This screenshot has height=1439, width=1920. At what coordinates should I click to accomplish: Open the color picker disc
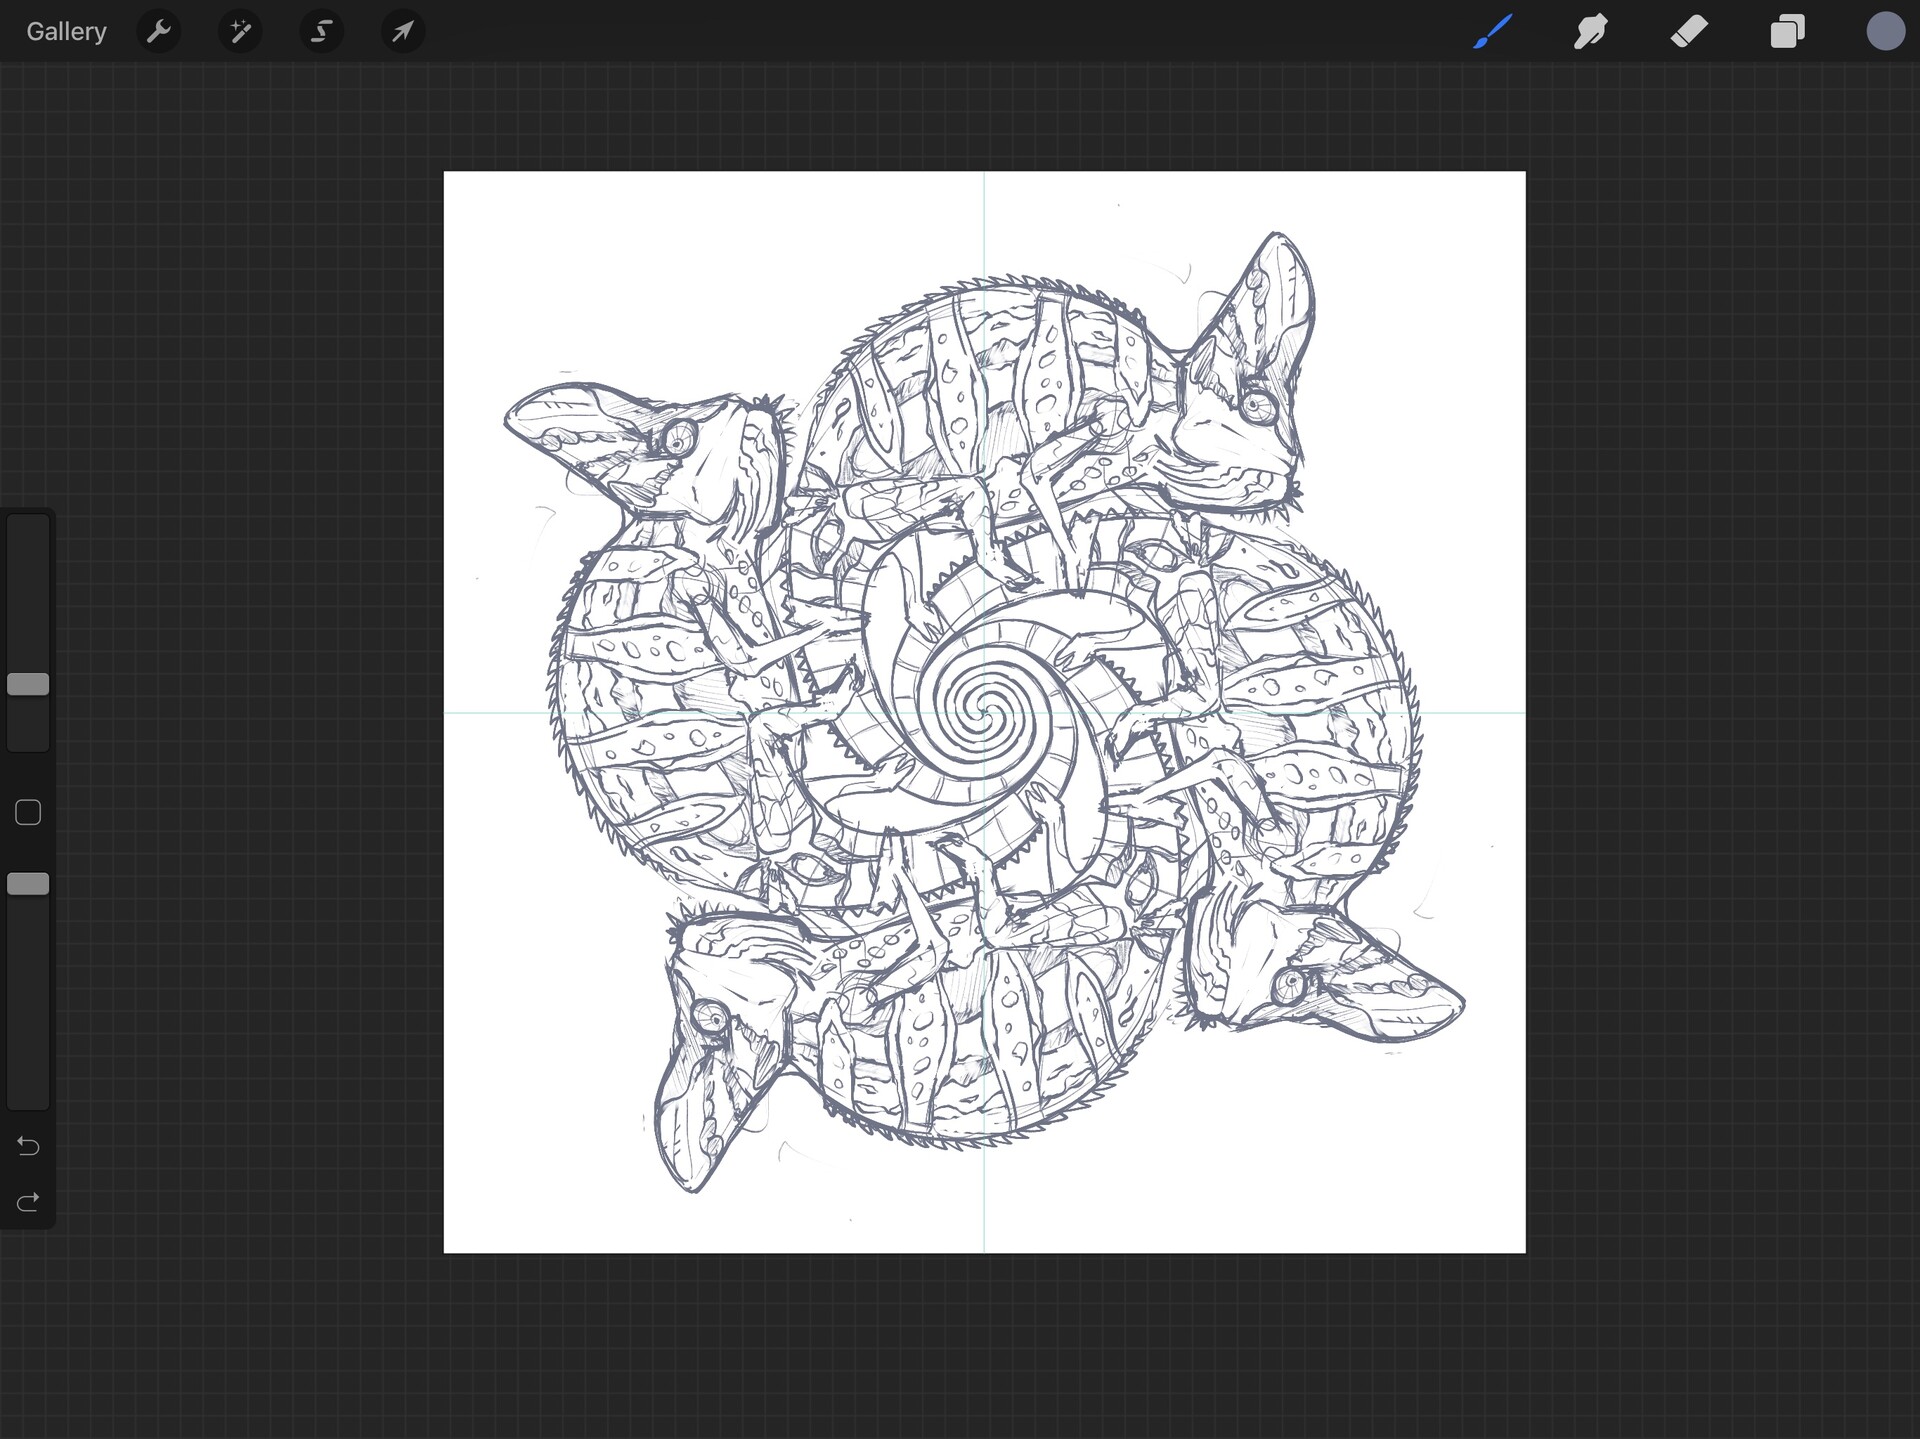[1886, 31]
